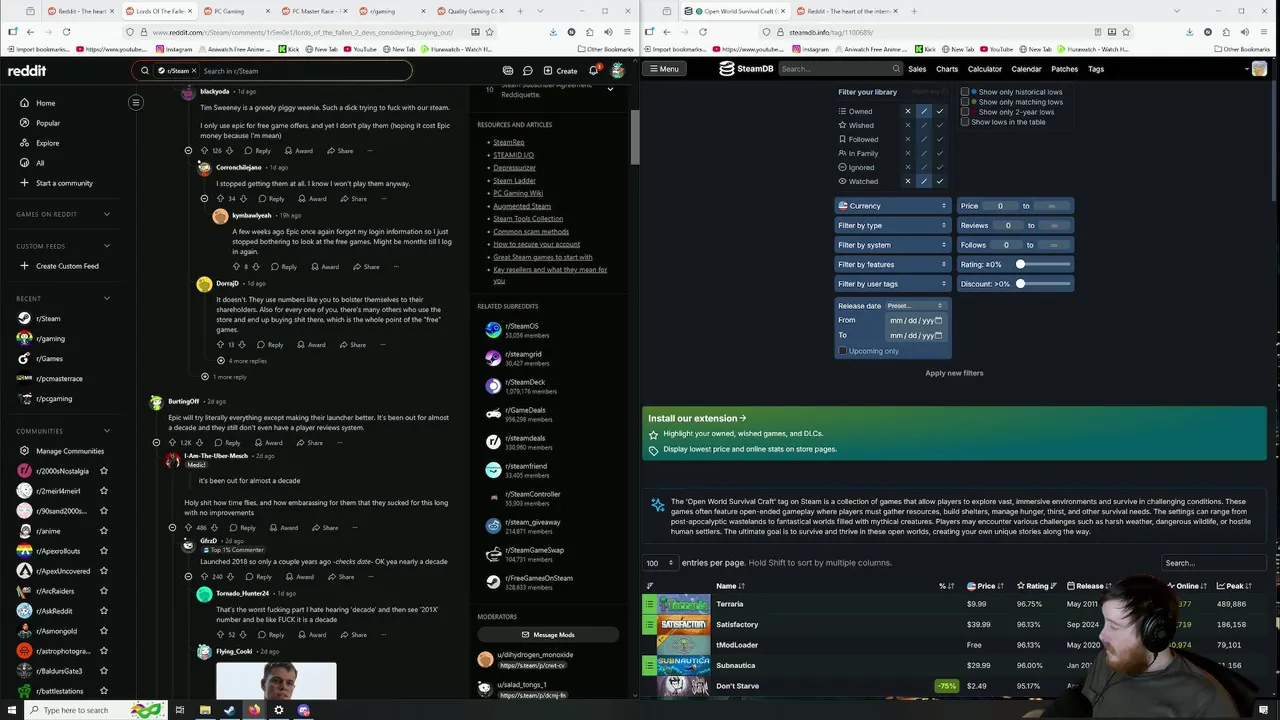Open File Explorer in the taskbar

(x=205, y=710)
